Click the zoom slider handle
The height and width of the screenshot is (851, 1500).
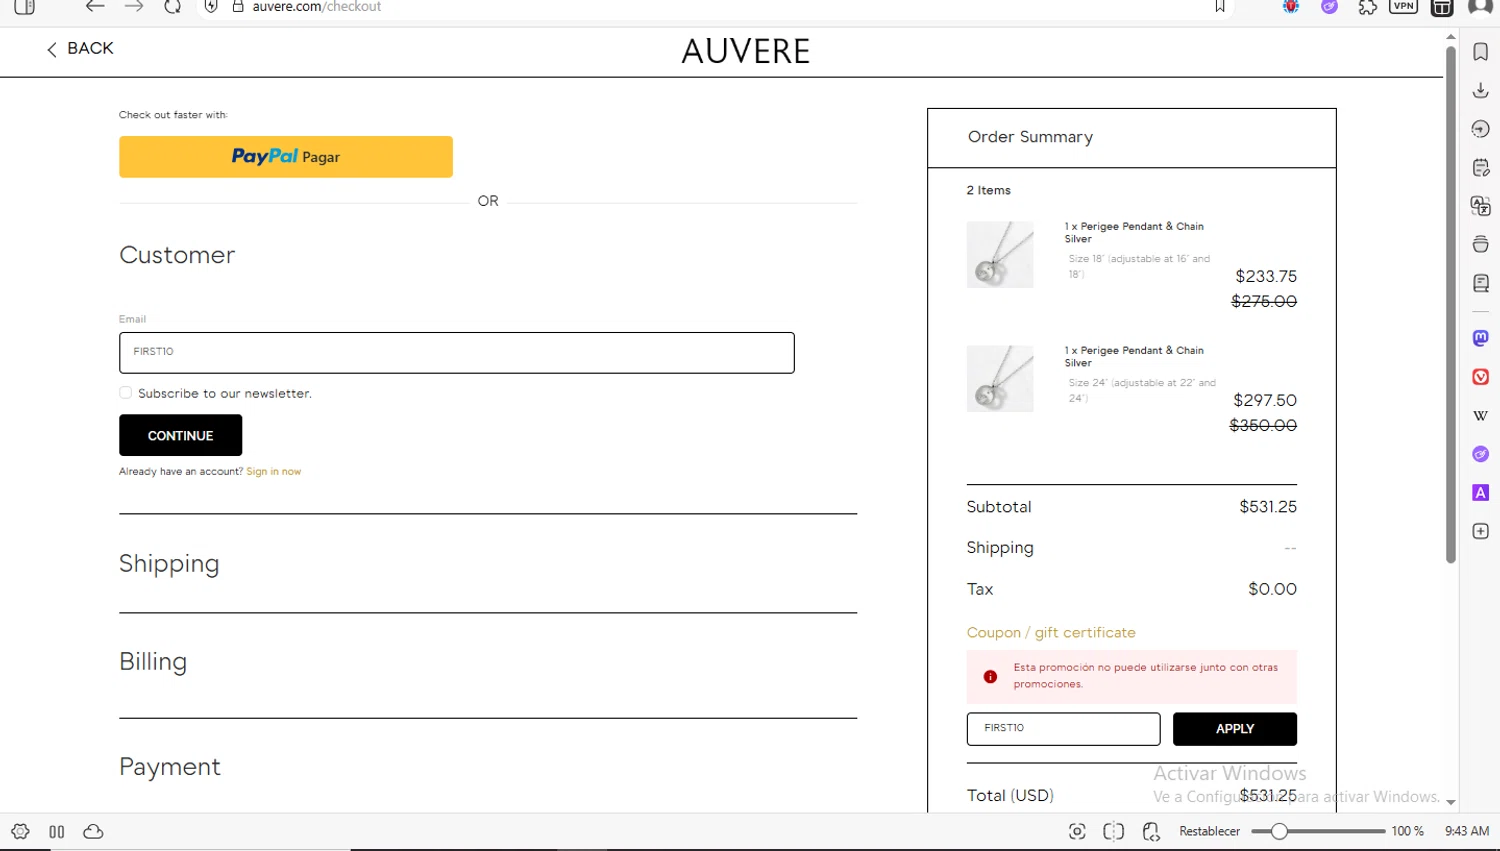[x=1279, y=832]
